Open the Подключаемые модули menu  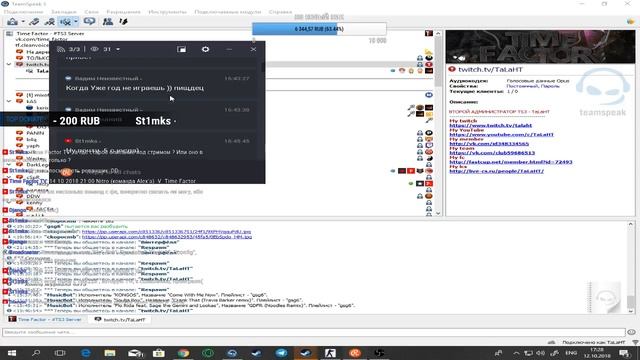(x=227, y=12)
